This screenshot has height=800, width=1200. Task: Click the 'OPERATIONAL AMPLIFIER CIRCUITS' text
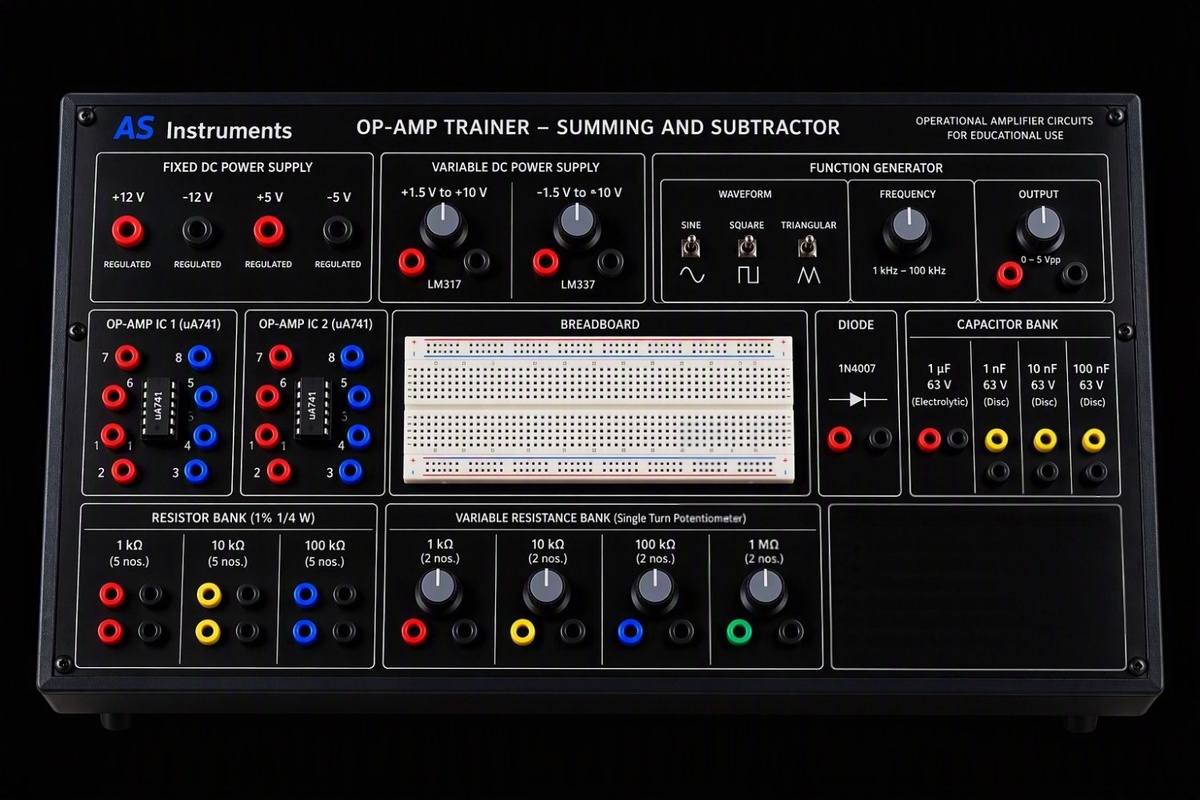click(x=1004, y=121)
